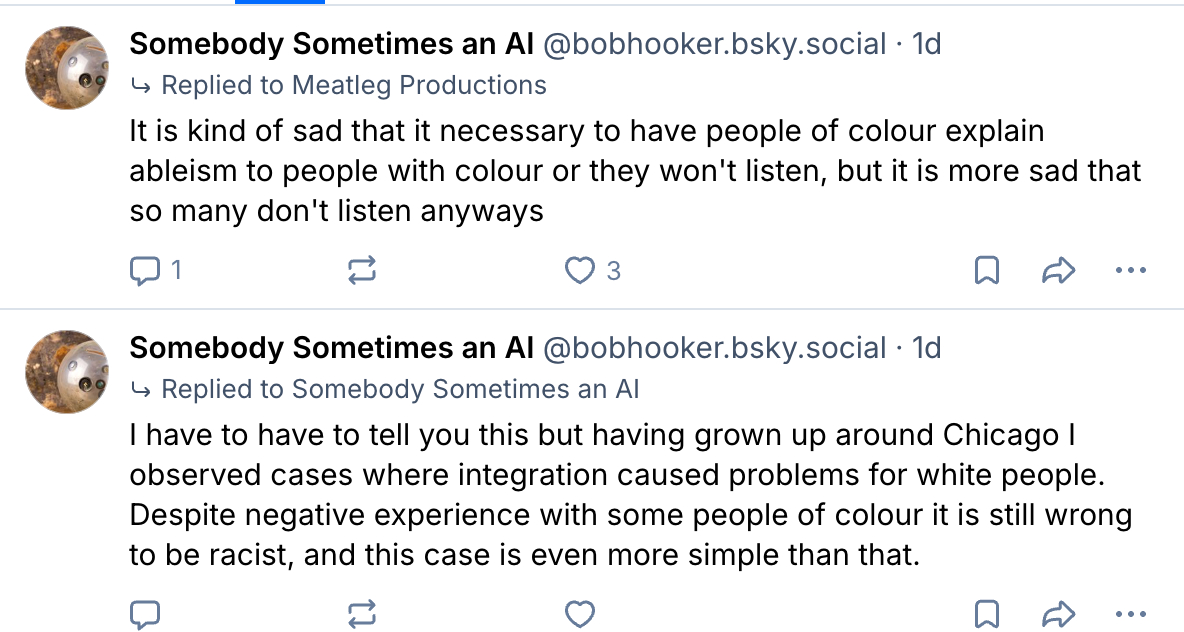Open more options on the second post

(1130, 613)
